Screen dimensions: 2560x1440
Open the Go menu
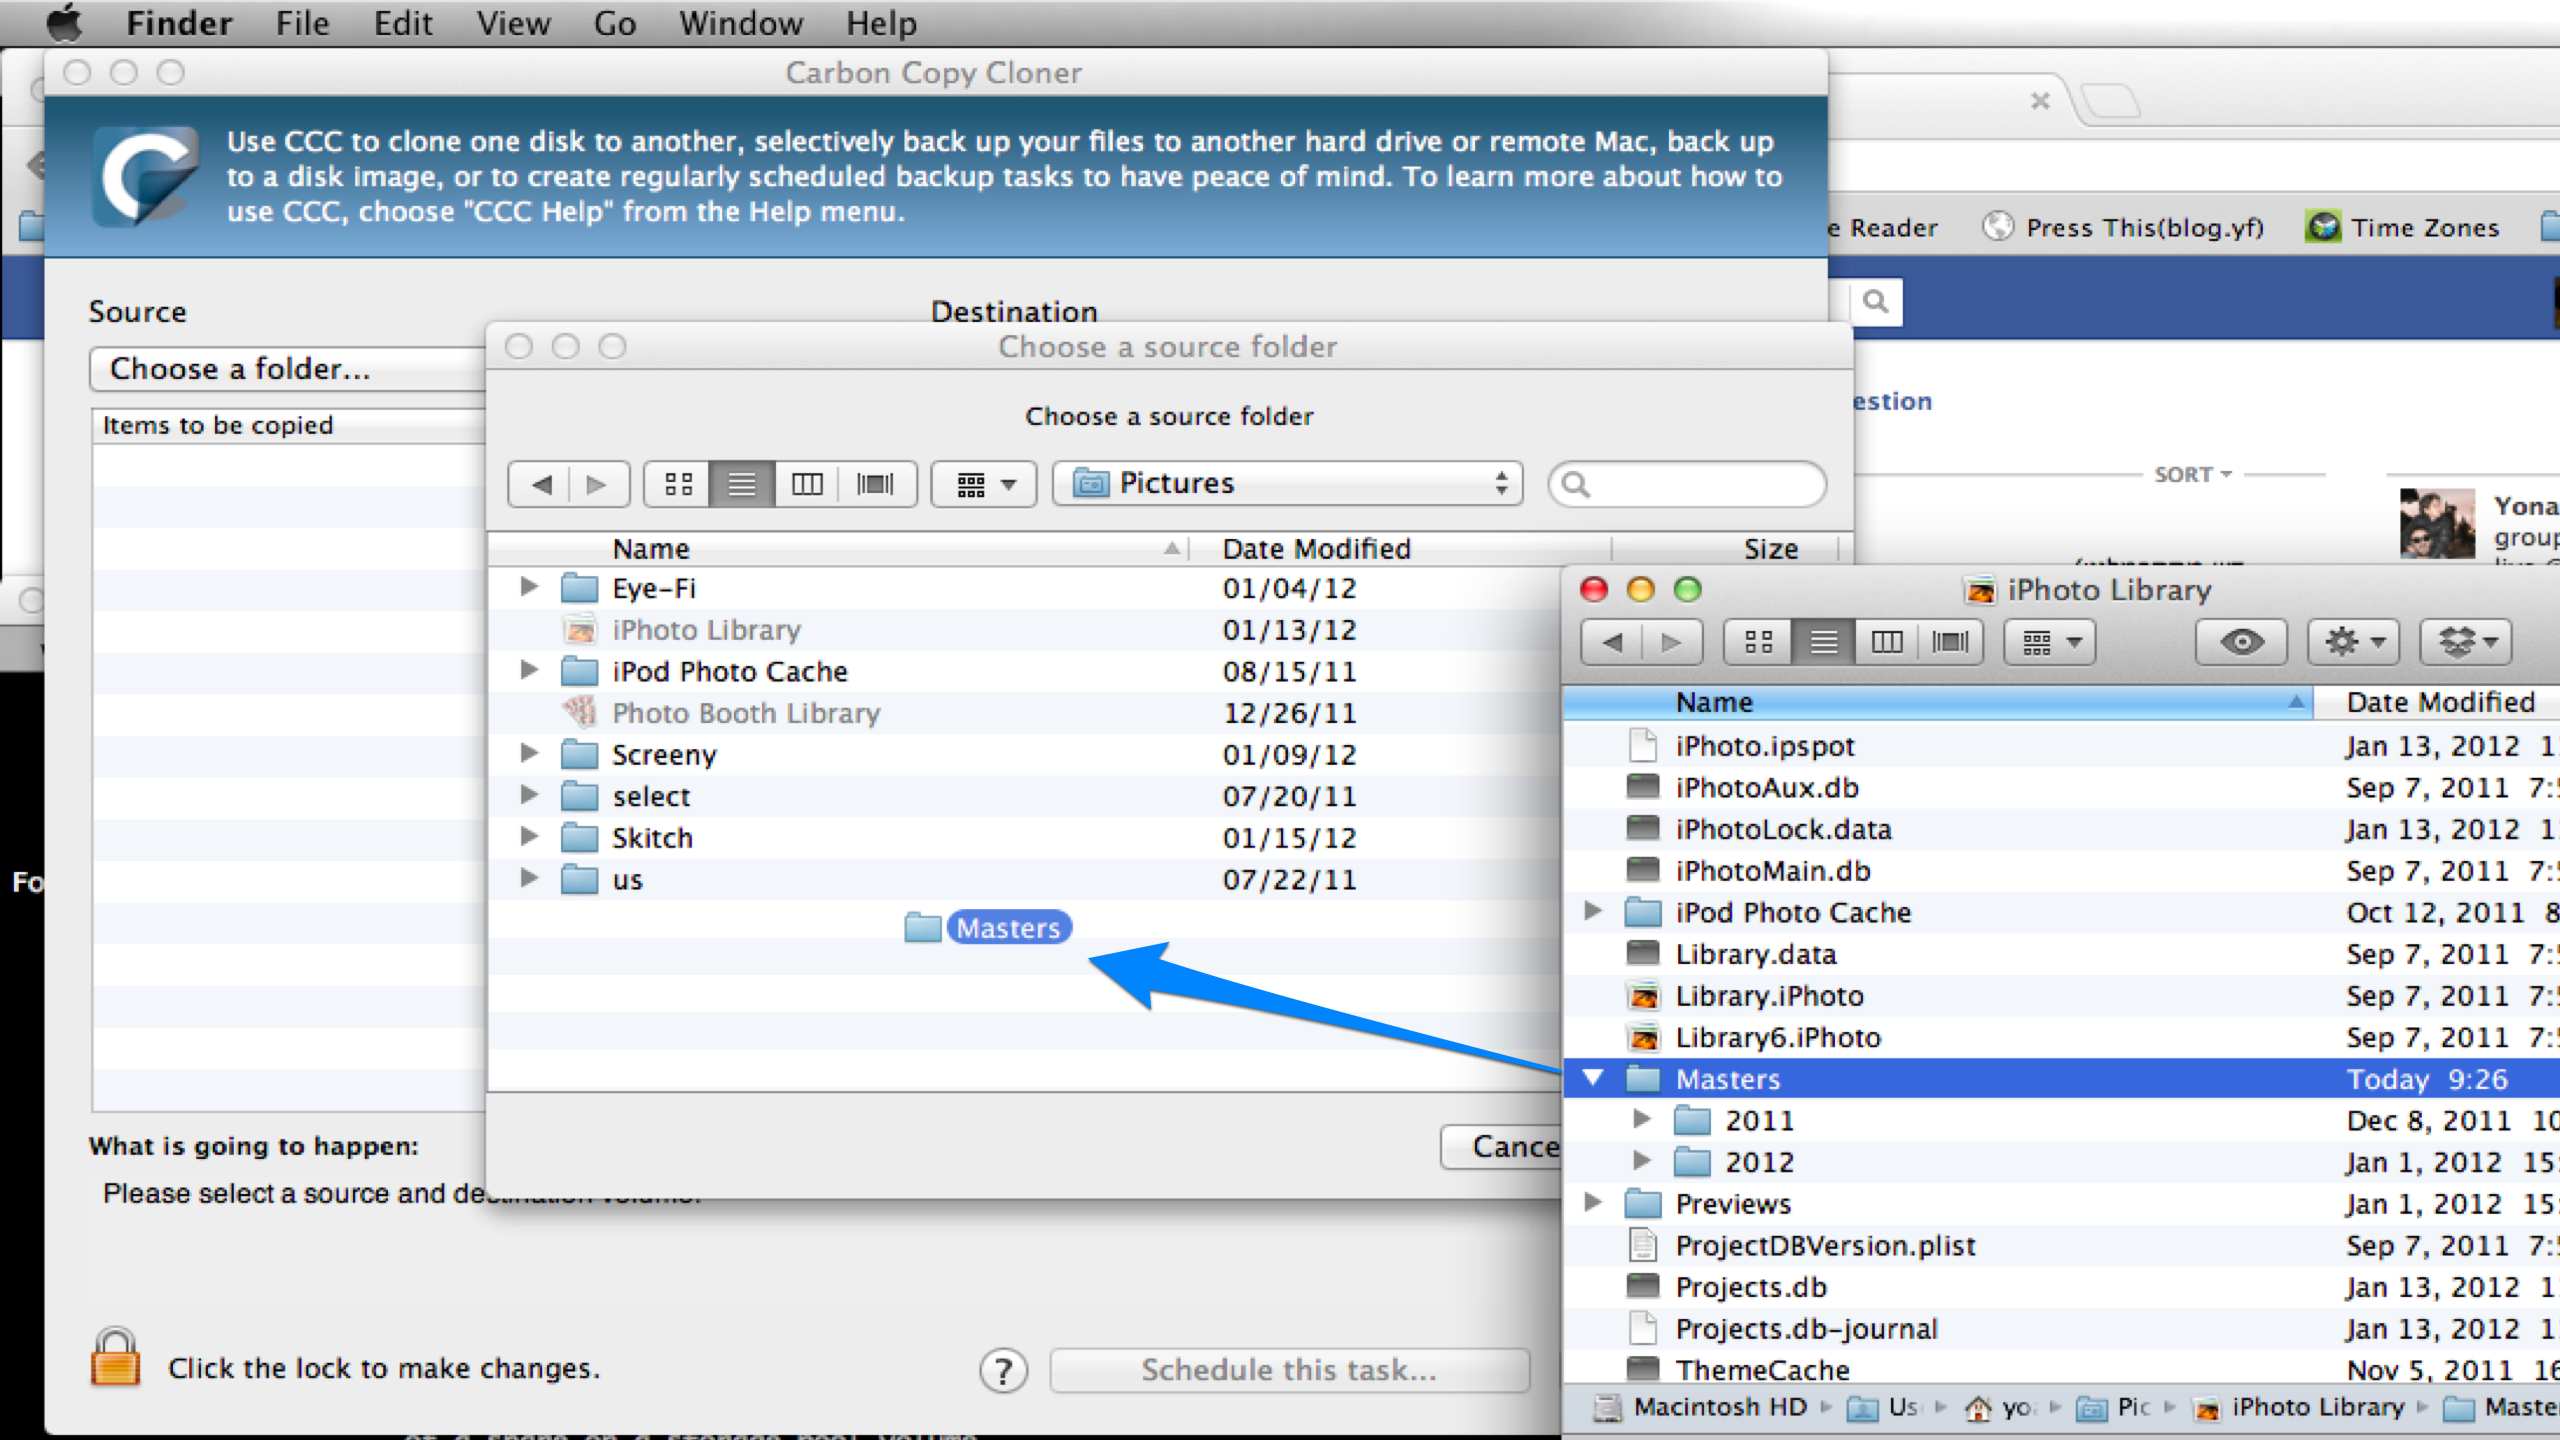pos(614,23)
